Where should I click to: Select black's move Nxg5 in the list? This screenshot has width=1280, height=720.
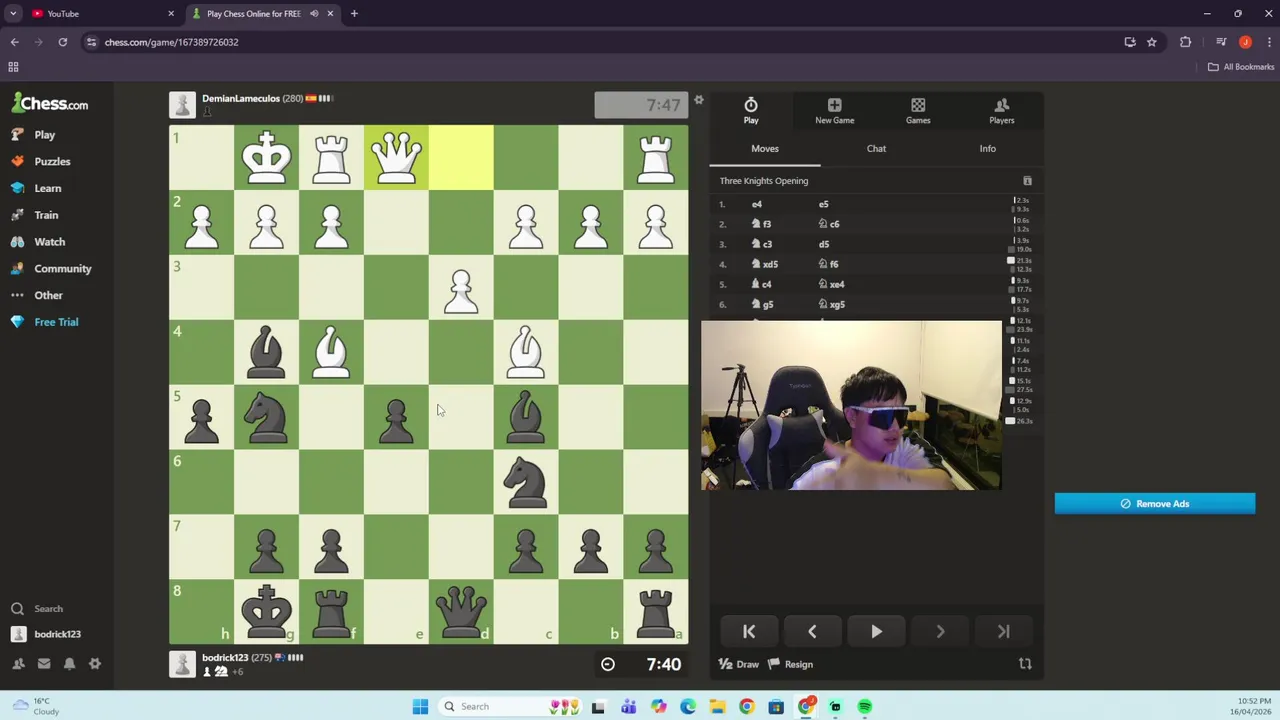(831, 304)
